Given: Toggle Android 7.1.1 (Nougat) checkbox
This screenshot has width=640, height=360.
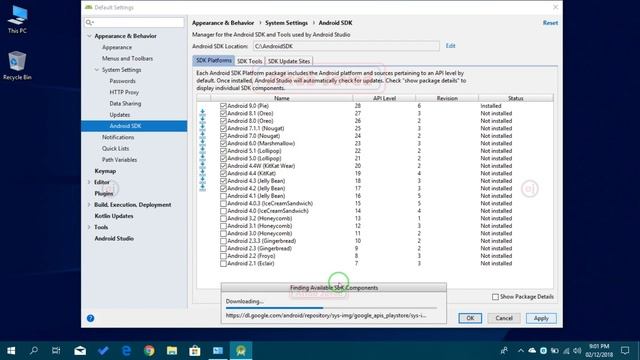Looking at the screenshot, I should click(223, 129).
